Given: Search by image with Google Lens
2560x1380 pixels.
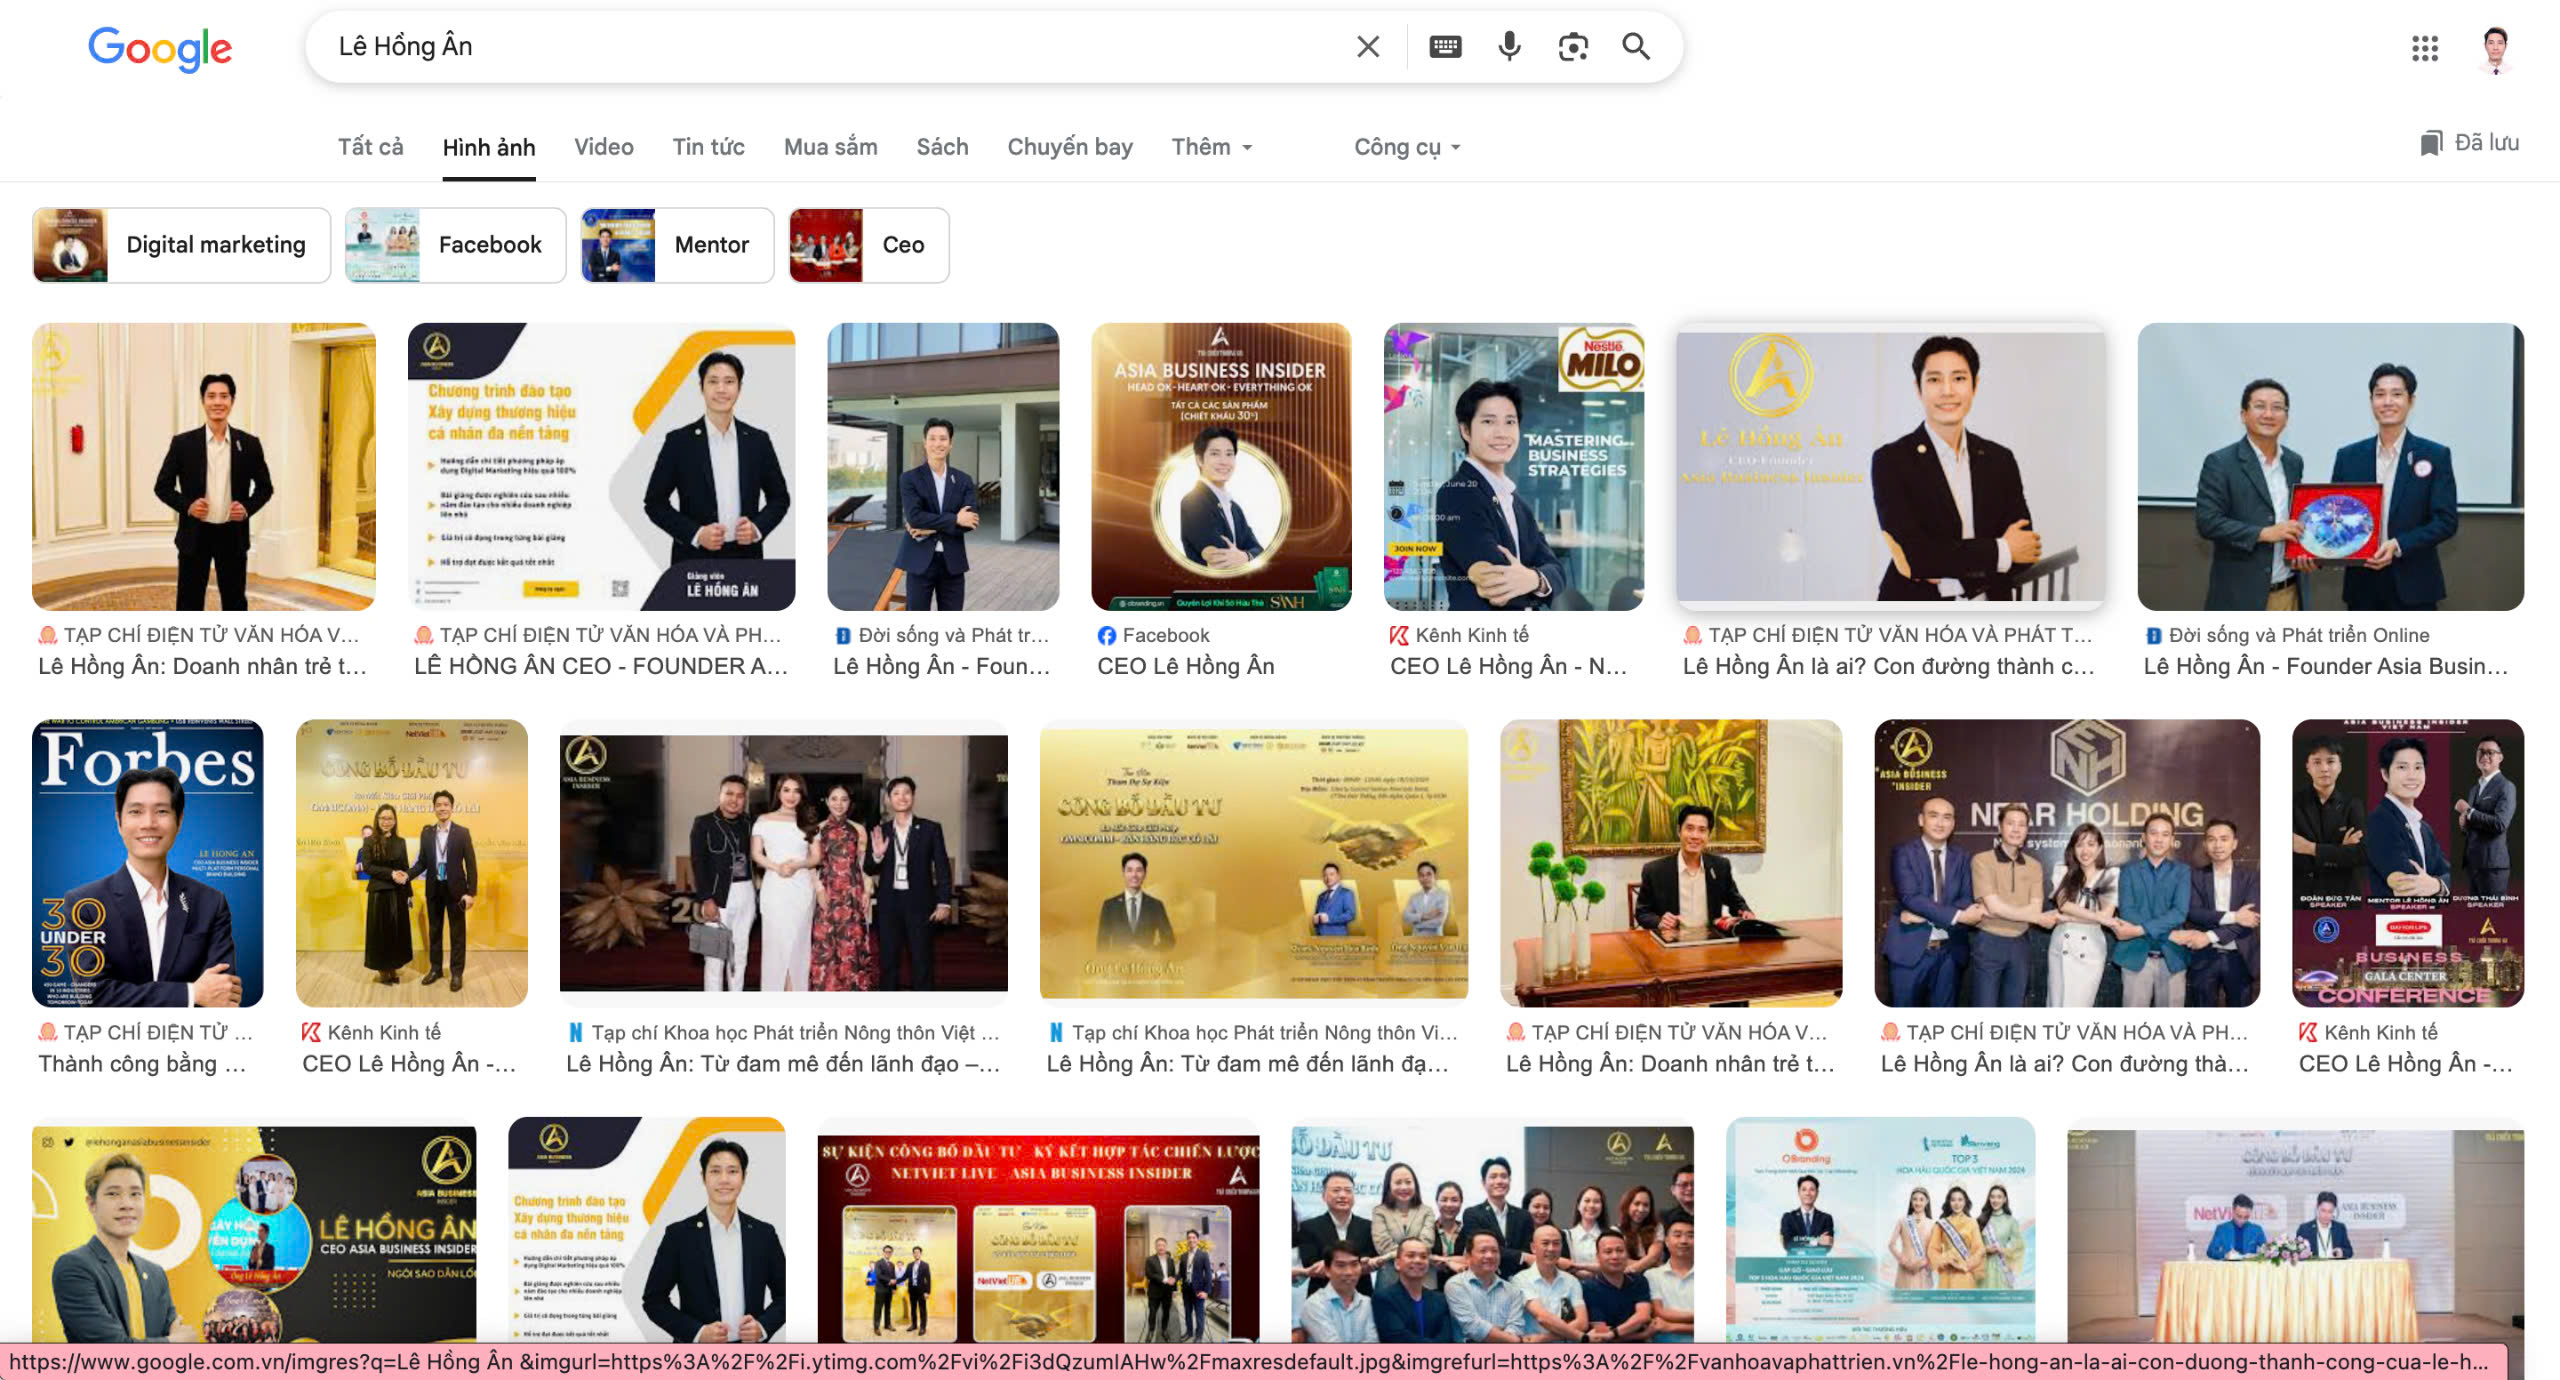Looking at the screenshot, I should click(x=1573, y=47).
